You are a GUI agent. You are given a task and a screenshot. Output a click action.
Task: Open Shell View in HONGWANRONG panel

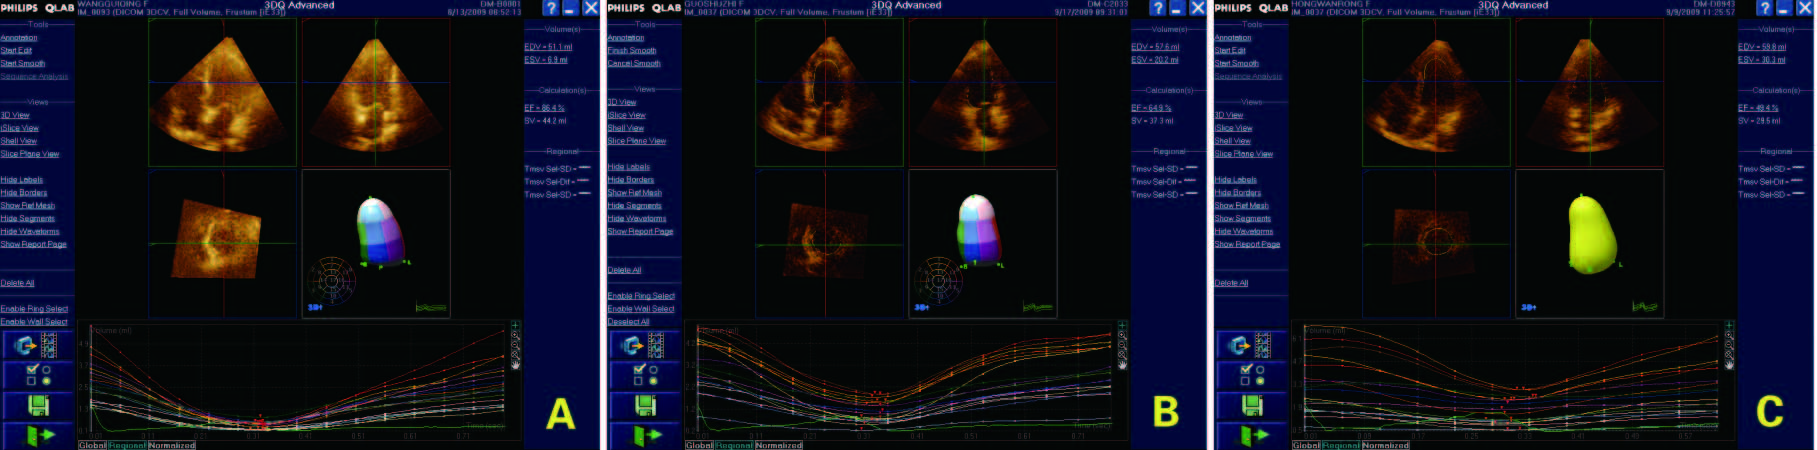[x=1233, y=141]
